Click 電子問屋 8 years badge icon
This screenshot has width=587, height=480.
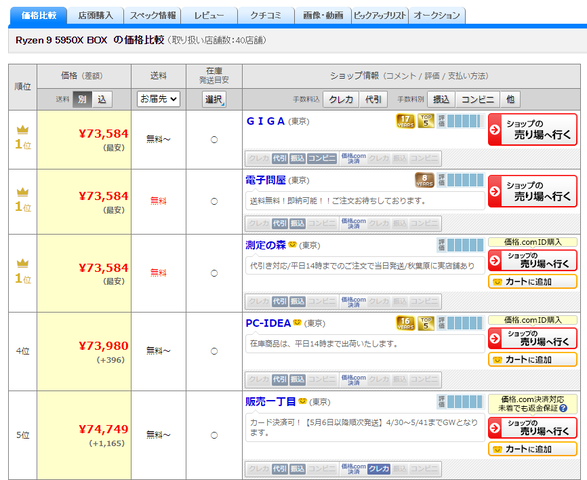425,180
